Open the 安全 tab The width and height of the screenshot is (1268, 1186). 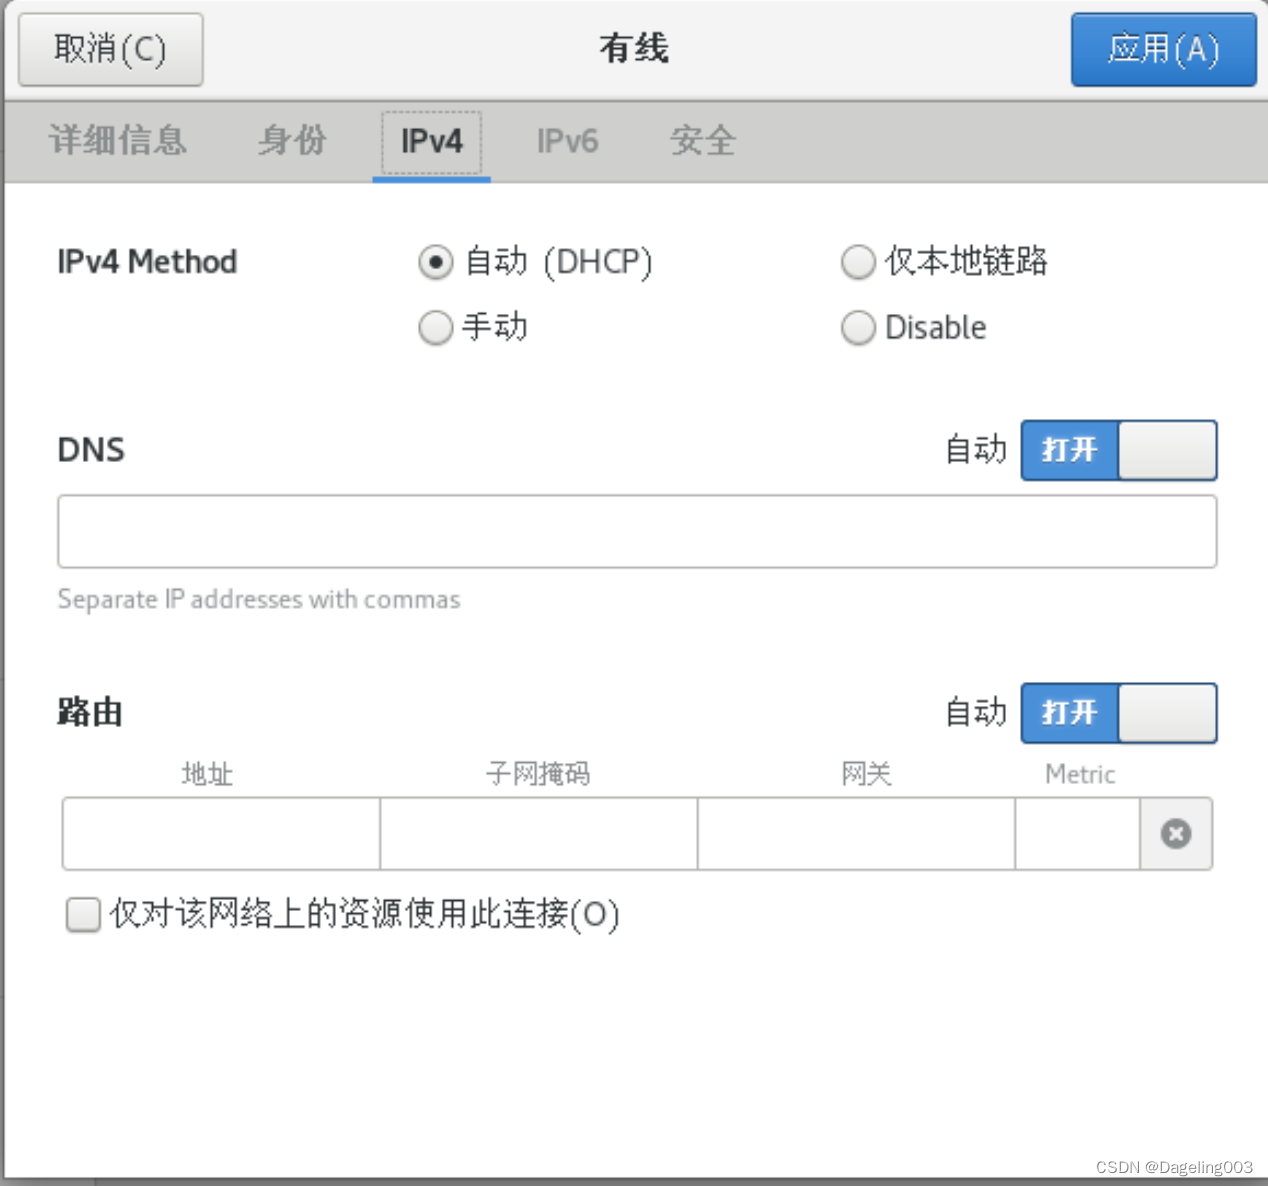[703, 141]
